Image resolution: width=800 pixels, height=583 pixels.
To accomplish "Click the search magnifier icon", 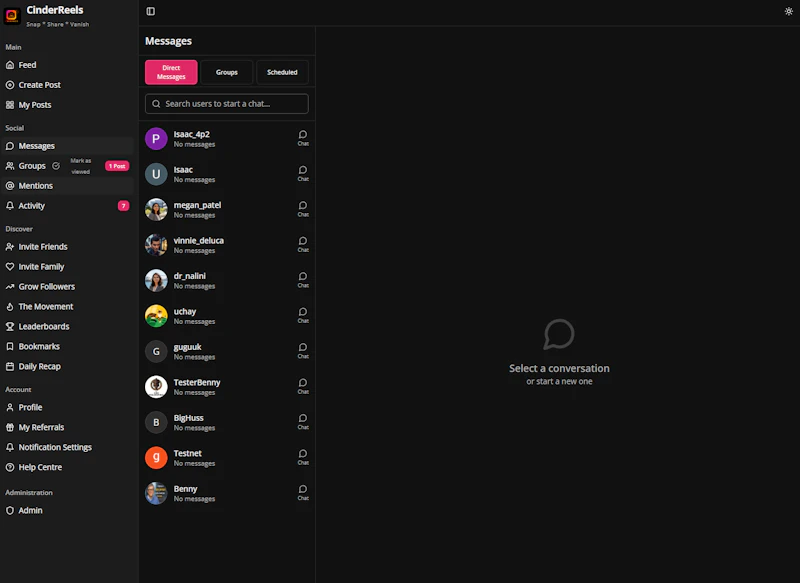I will (156, 104).
